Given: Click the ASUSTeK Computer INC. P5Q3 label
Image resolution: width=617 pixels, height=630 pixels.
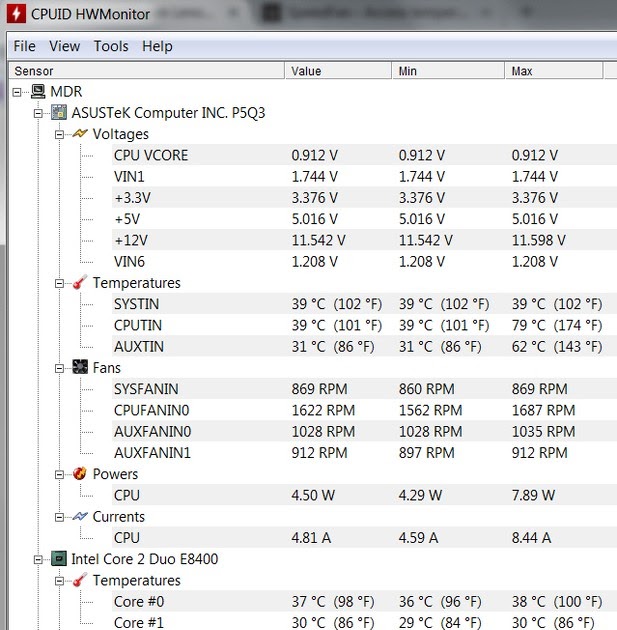Looking at the screenshot, I should pos(168,112).
